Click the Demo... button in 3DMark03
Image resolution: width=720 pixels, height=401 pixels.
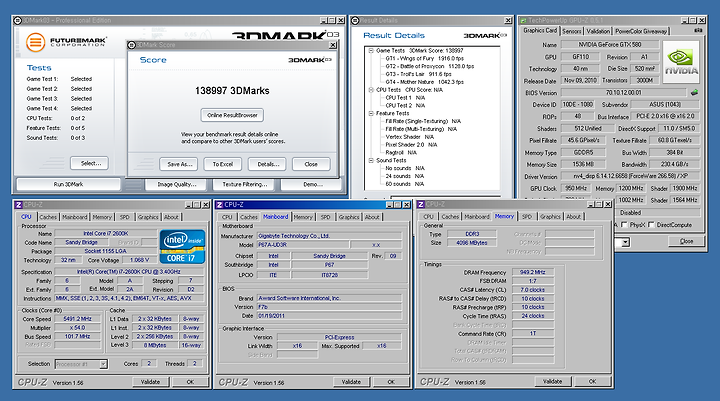pyautogui.click(x=312, y=184)
